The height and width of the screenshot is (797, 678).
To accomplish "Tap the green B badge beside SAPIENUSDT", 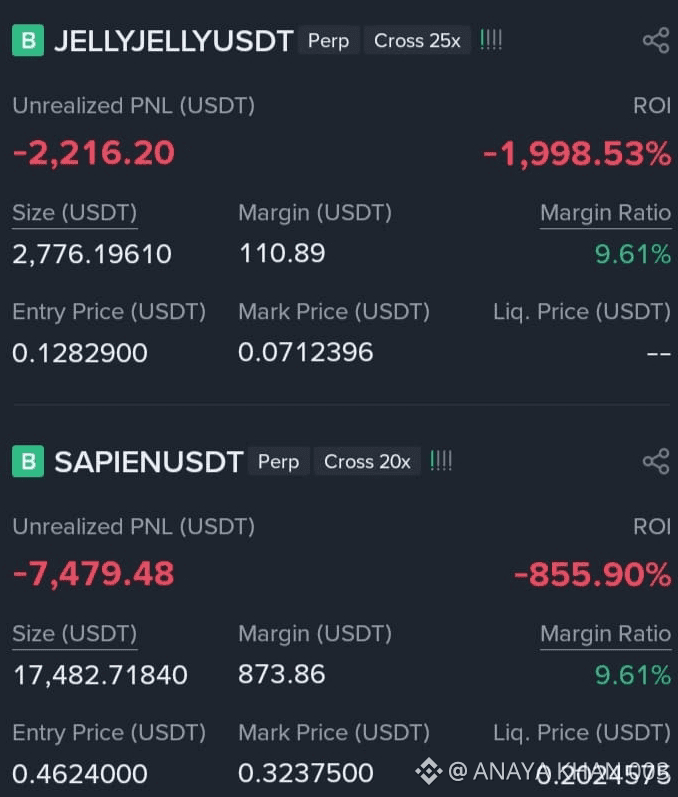I will pyautogui.click(x=28, y=461).
